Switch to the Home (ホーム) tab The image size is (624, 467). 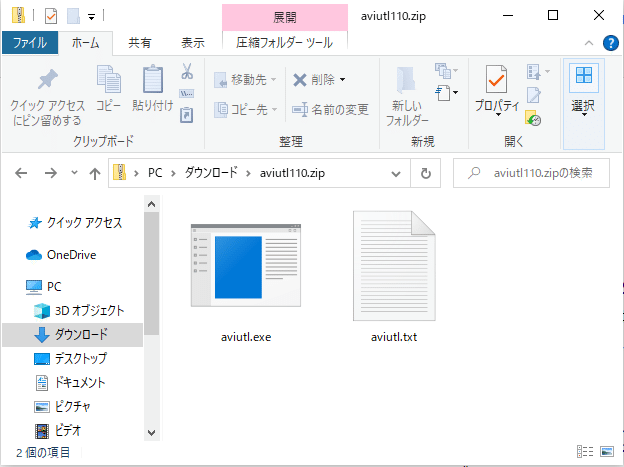click(86, 43)
